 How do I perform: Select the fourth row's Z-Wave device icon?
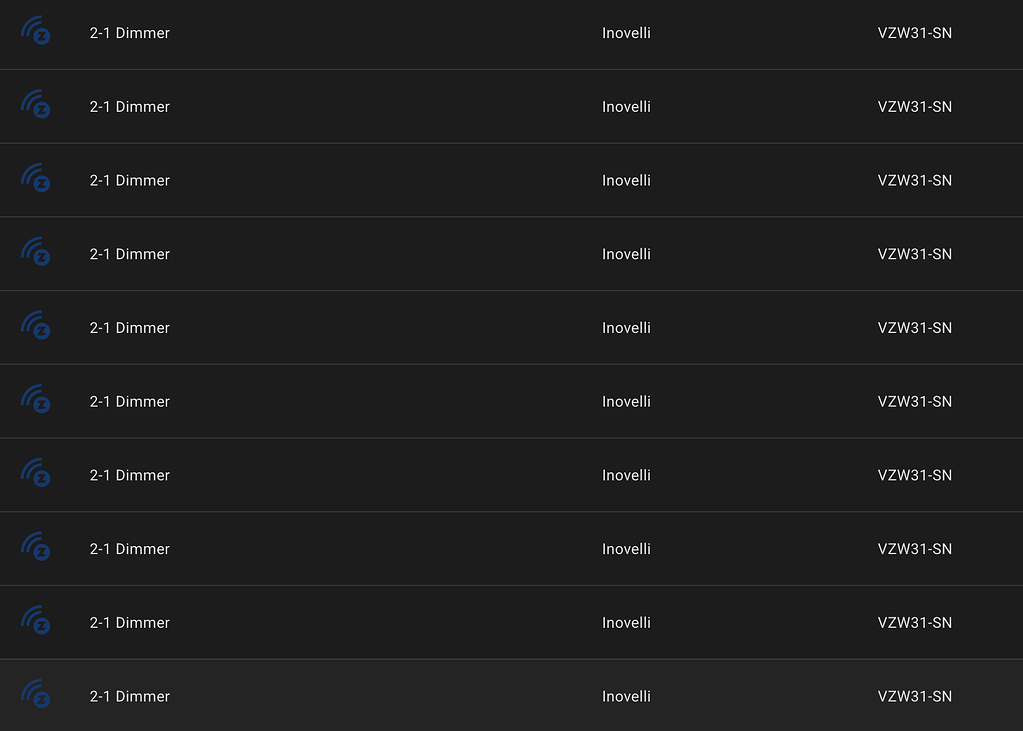35,252
